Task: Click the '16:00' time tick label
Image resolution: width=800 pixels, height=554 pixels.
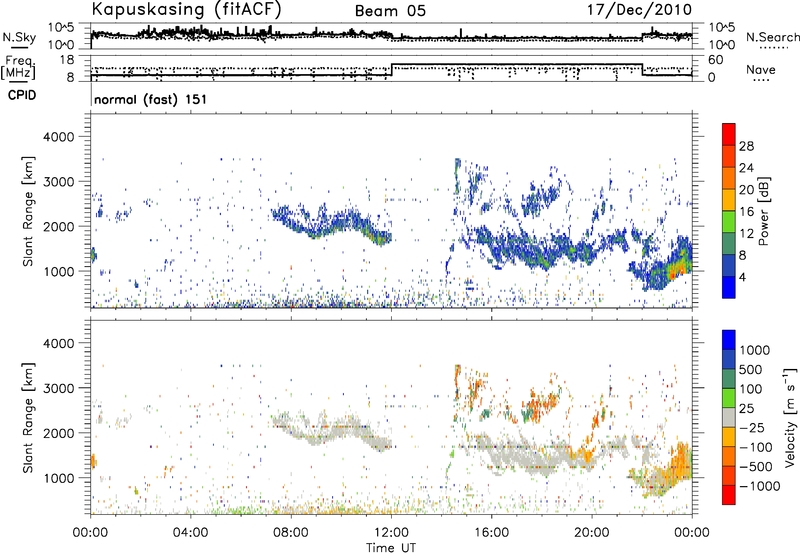Action: [491, 533]
